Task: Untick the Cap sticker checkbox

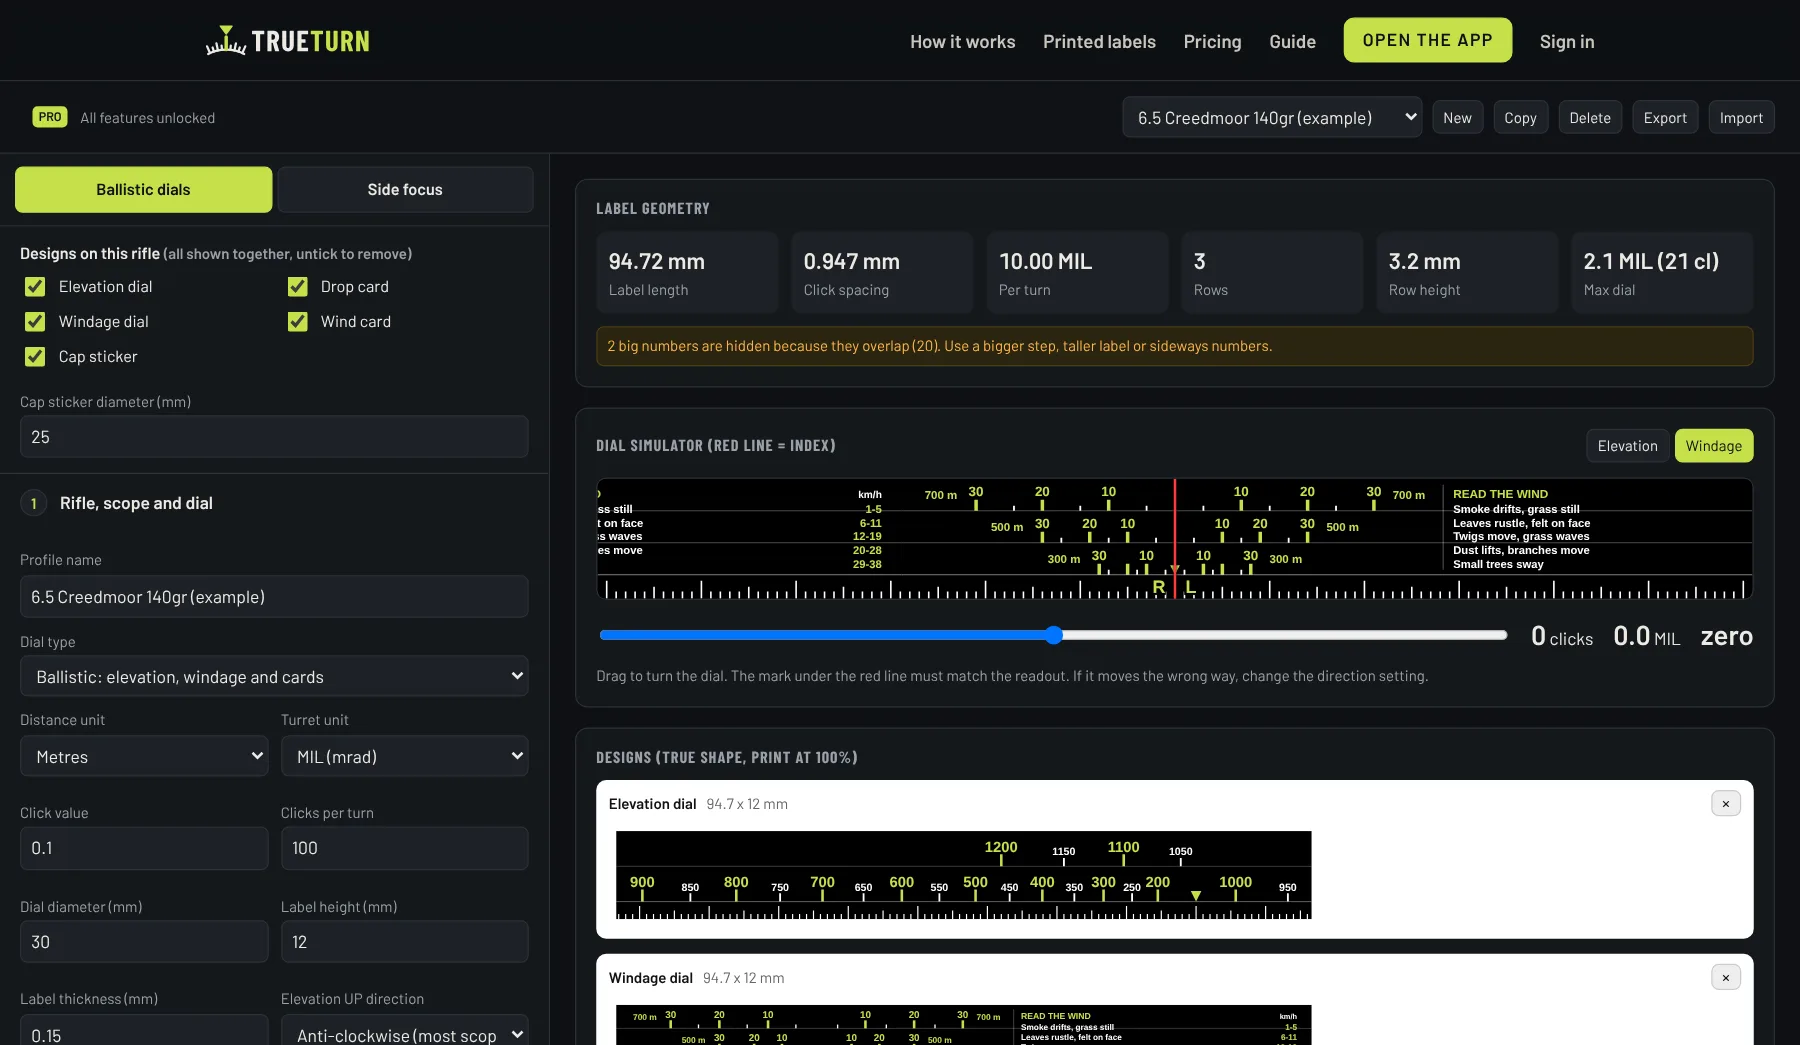Action: pyautogui.click(x=35, y=357)
